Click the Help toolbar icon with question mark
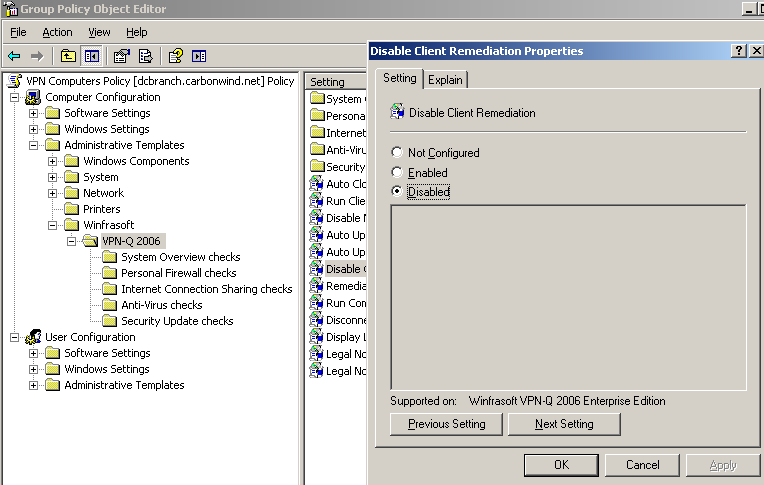The height and width of the screenshot is (485, 764). click(x=175, y=57)
